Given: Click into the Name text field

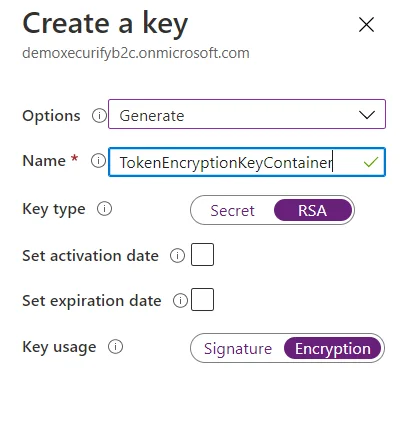Looking at the screenshot, I should [x=247, y=162].
